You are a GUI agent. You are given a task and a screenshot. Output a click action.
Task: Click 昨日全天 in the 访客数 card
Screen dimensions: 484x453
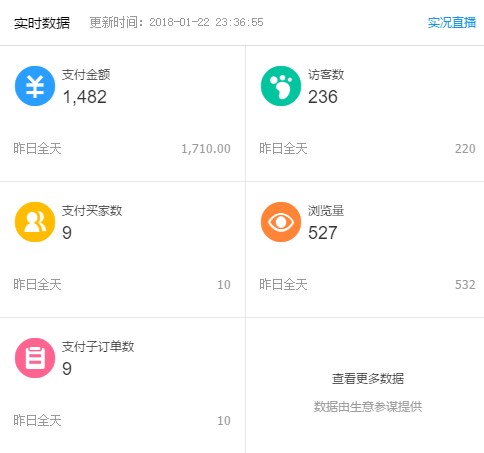(x=283, y=149)
